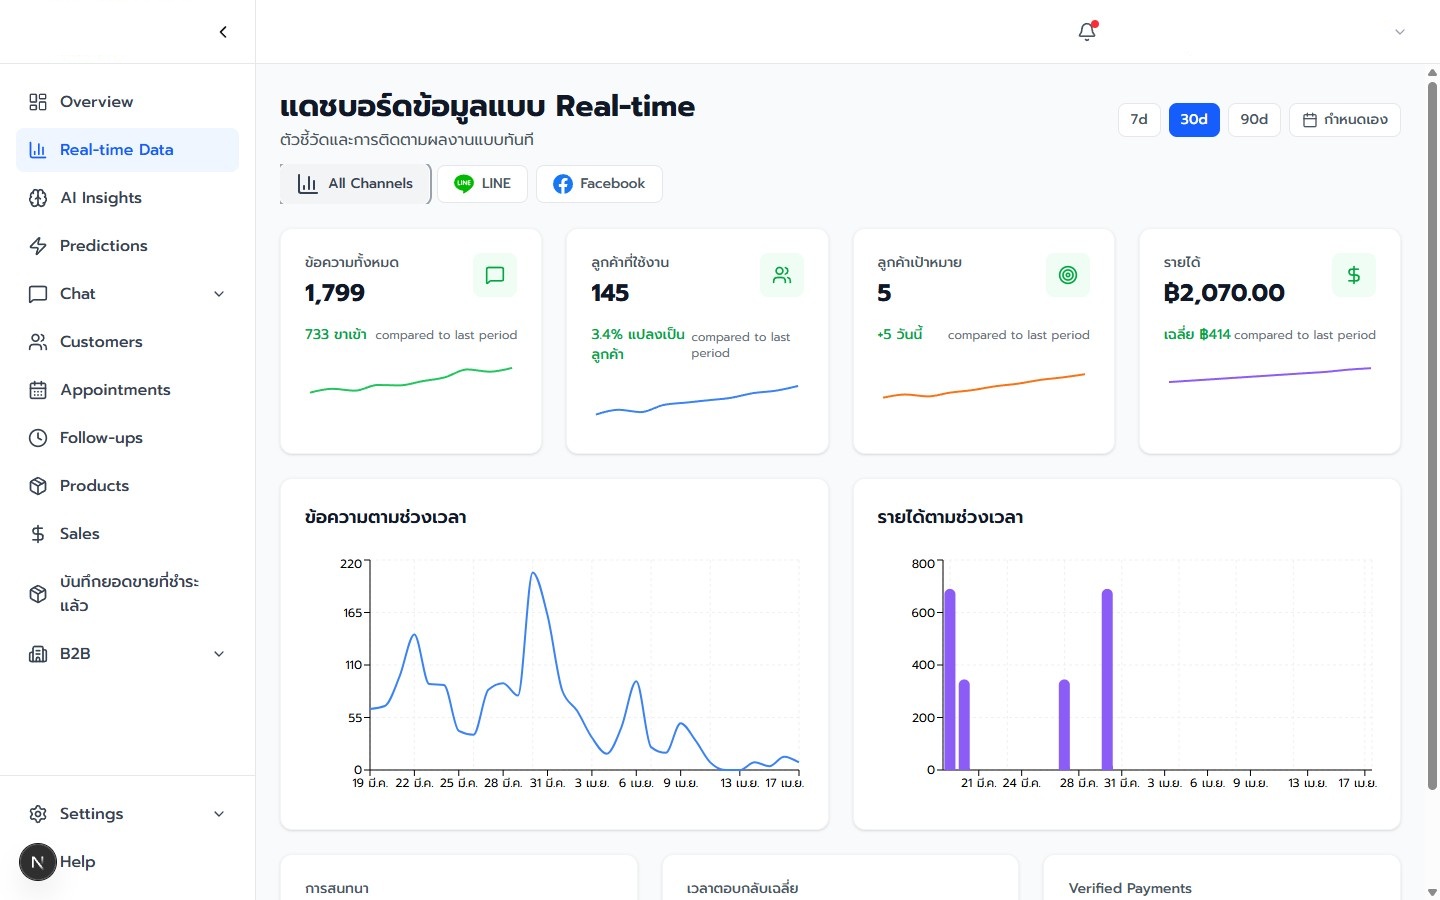
Task: Click the Sales dollar icon in sidebar
Action: coord(38,534)
